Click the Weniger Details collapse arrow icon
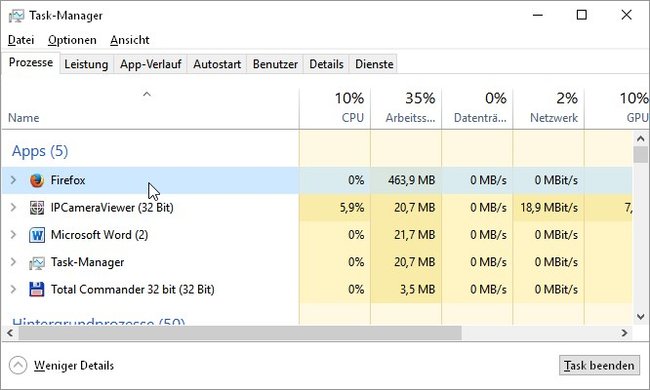The height and width of the screenshot is (390, 650). coord(18,366)
